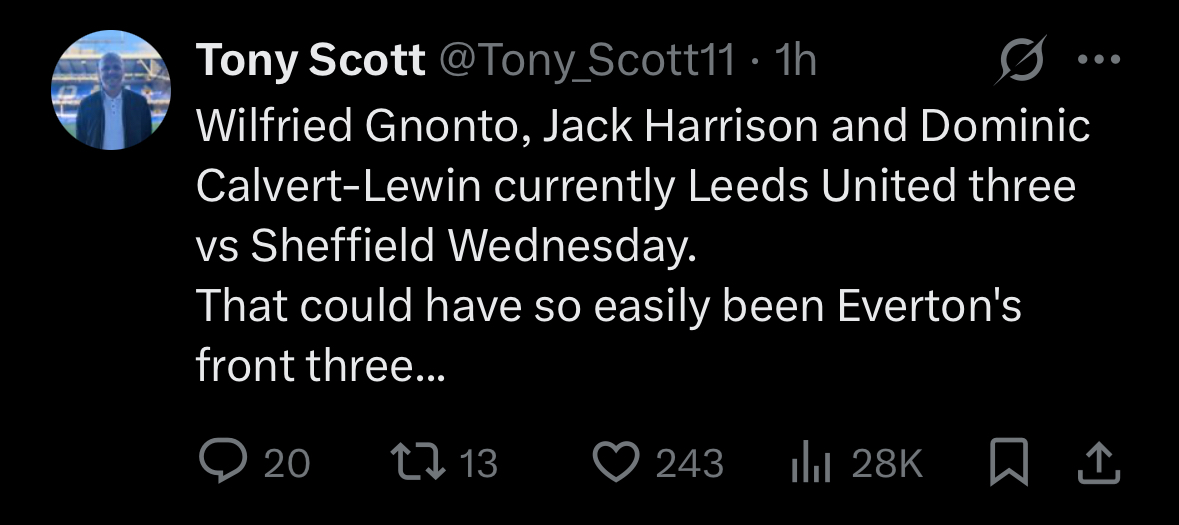Open the three-dot more options menu
1179x525 pixels.
(1098, 60)
